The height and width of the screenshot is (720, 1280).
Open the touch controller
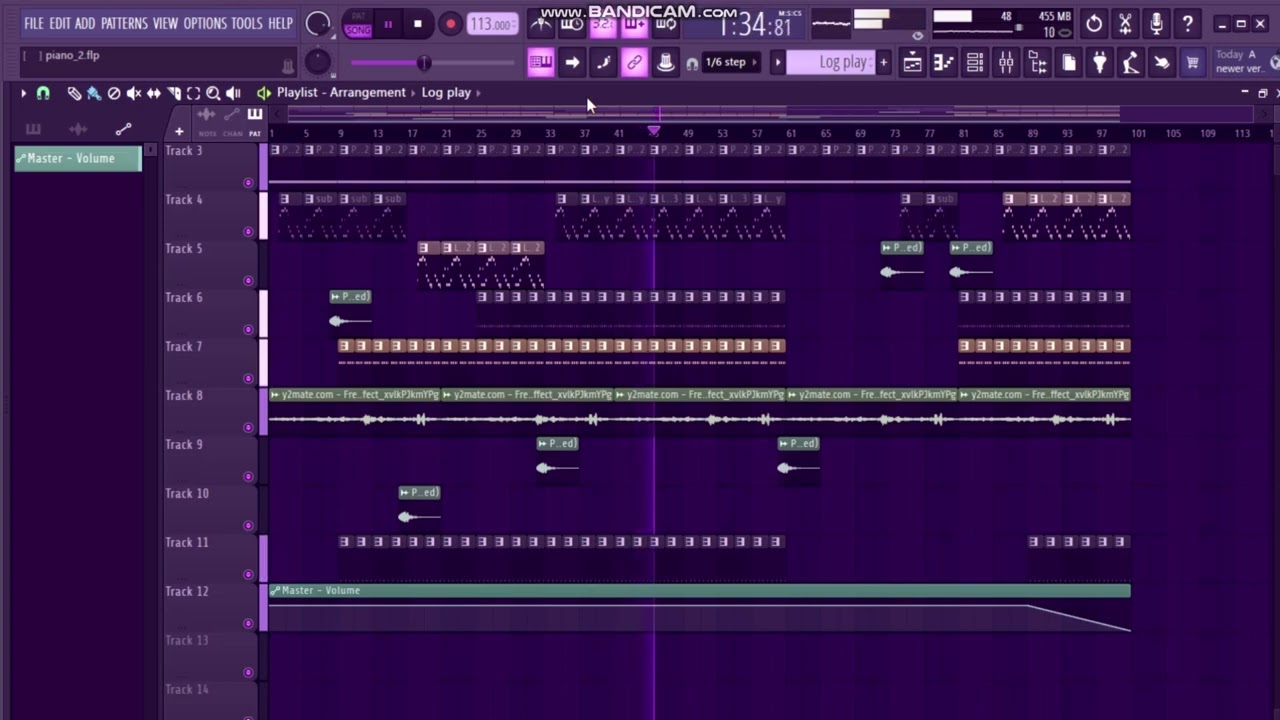pos(1161,63)
